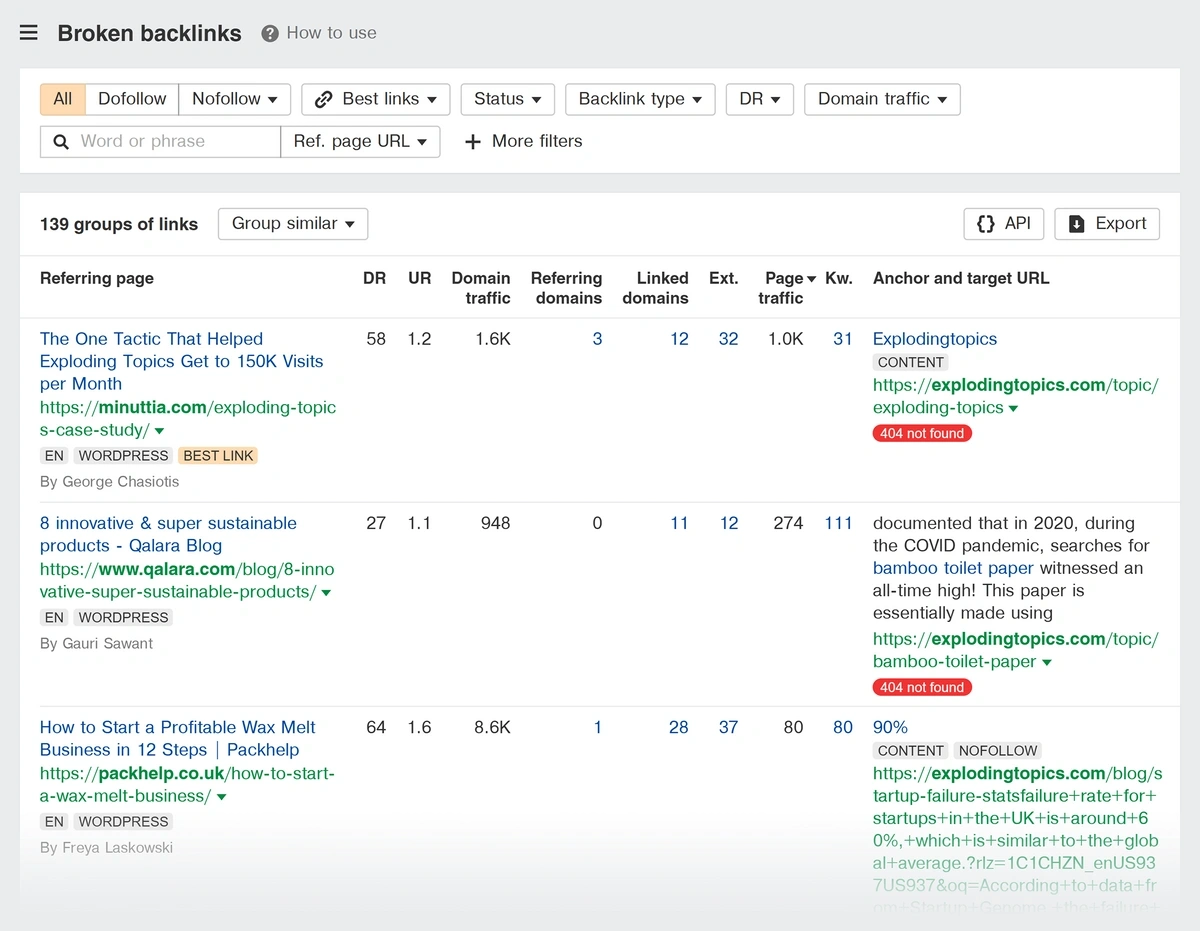Image resolution: width=1200 pixels, height=931 pixels.
Task: Click linked domains value 28
Action: [x=678, y=727]
